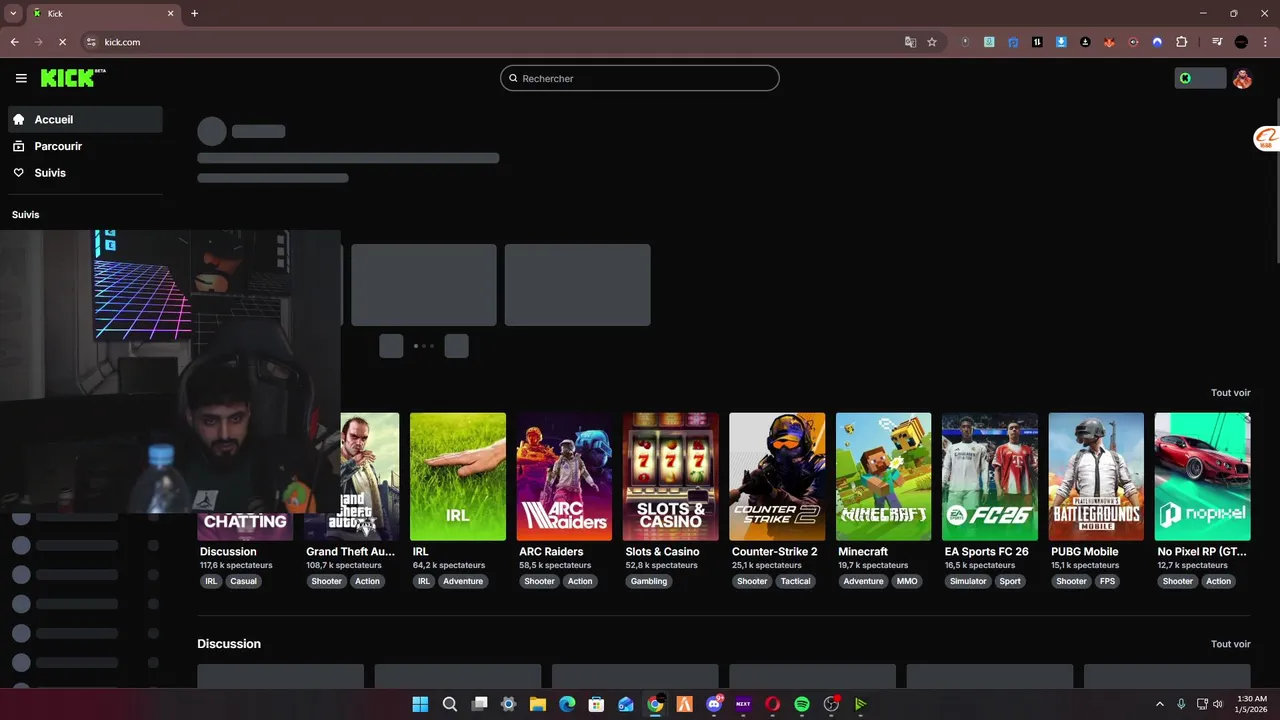Open the EA Sports FC 26 thumbnail
Screen dimensions: 1280x720
pos(990,477)
